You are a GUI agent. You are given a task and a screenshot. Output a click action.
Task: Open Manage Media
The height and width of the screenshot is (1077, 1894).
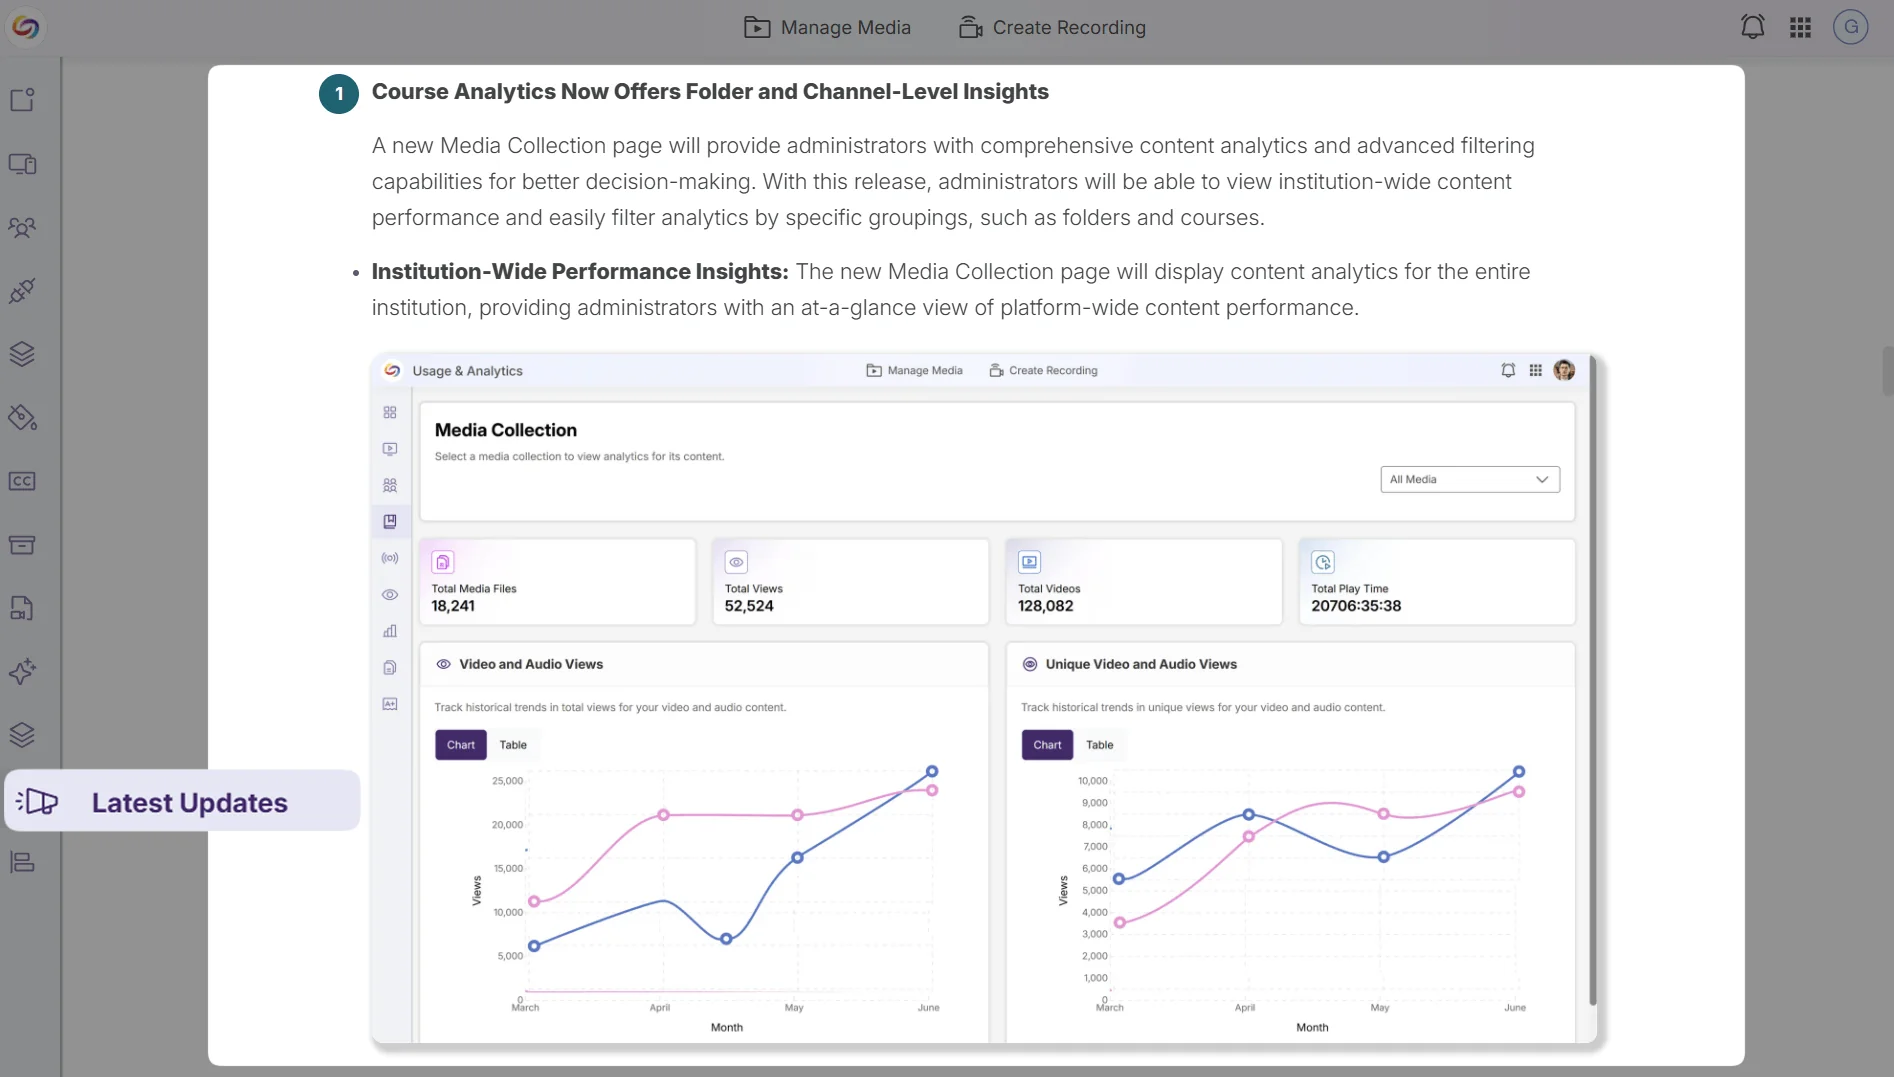tap(827, 27)
